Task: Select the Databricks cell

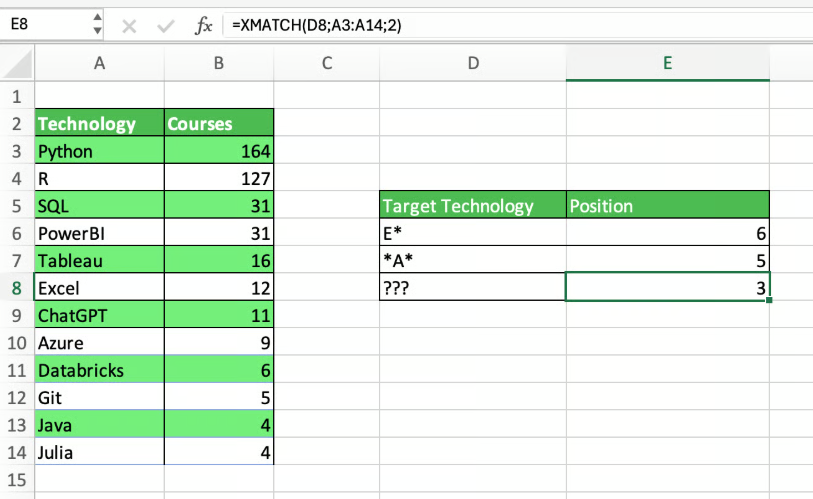Action: pyautogui.click(x=99, y=370)
